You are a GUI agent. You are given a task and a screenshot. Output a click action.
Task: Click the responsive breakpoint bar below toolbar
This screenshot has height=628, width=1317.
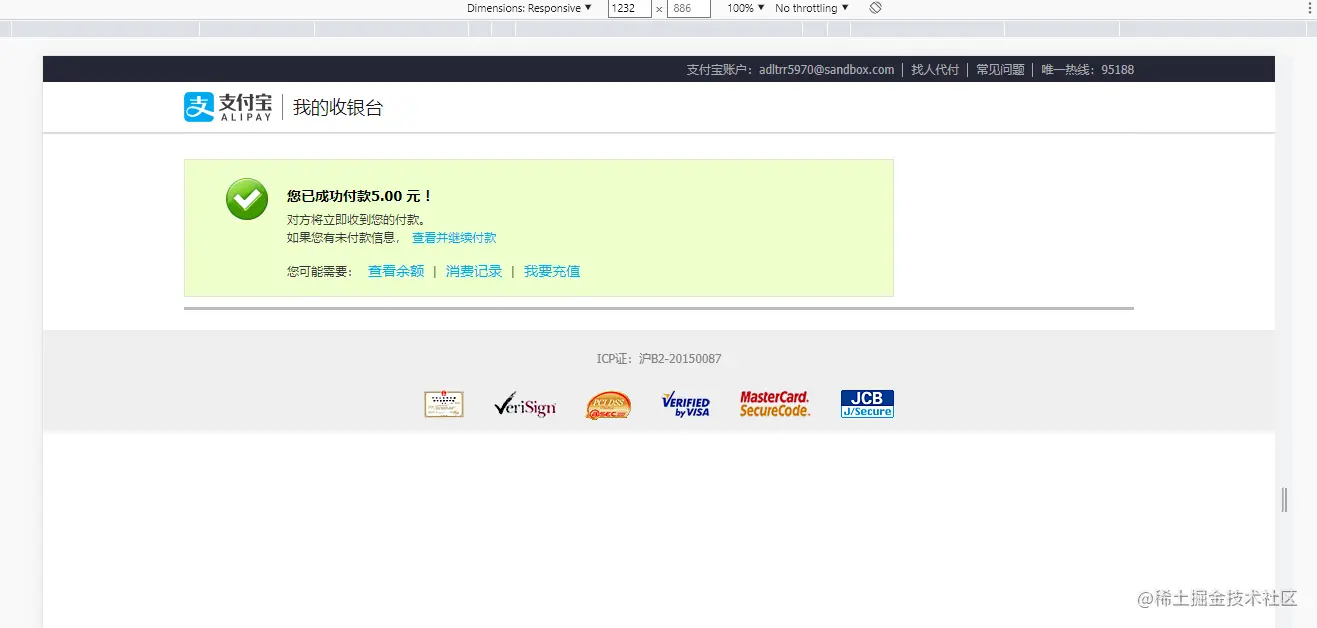658,29
